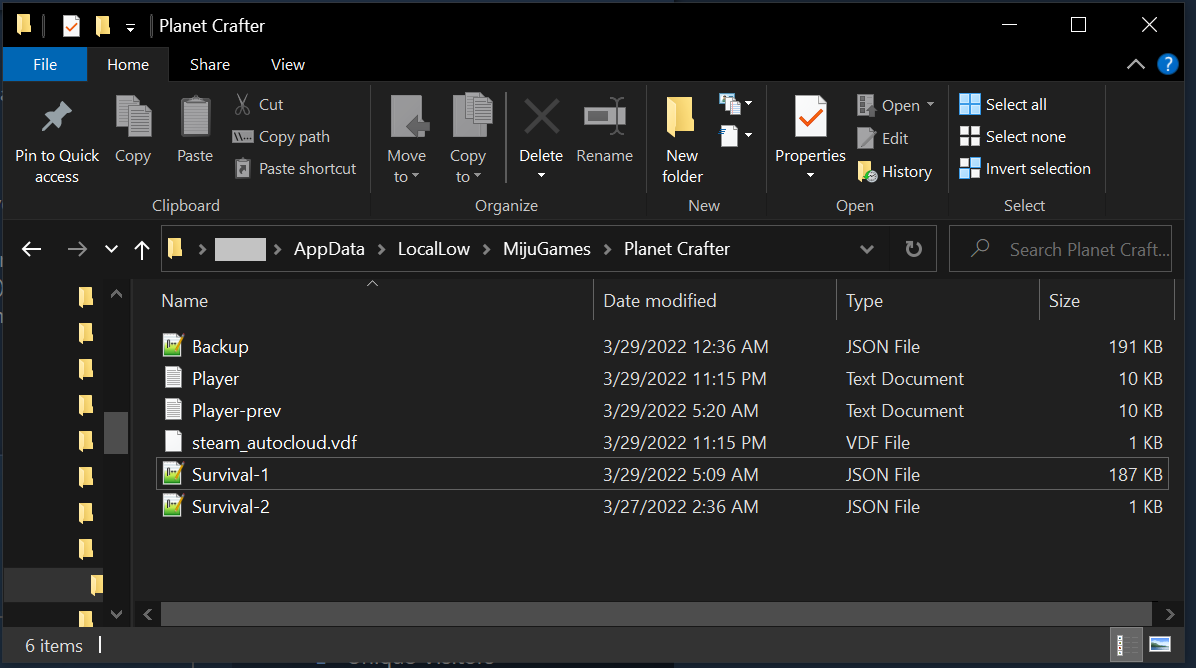Click Select all in the ribbon
The width and height of the screenshot is (1196, 668).
pos(1003,104)
